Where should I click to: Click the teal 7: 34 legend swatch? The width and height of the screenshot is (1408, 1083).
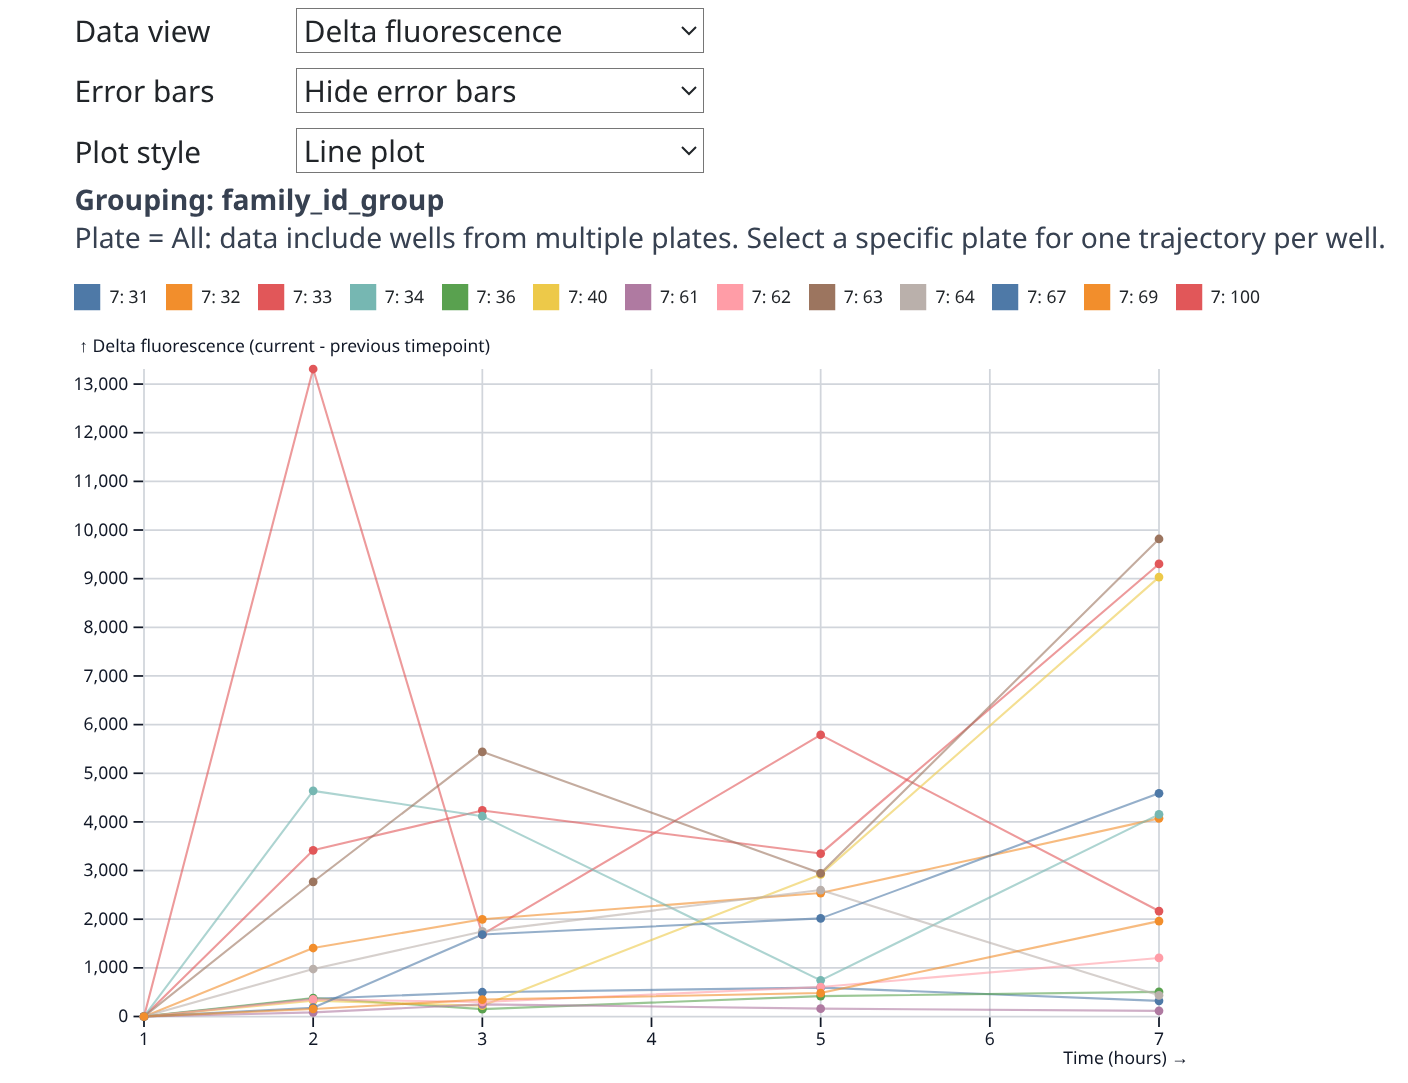click(363, 297)
